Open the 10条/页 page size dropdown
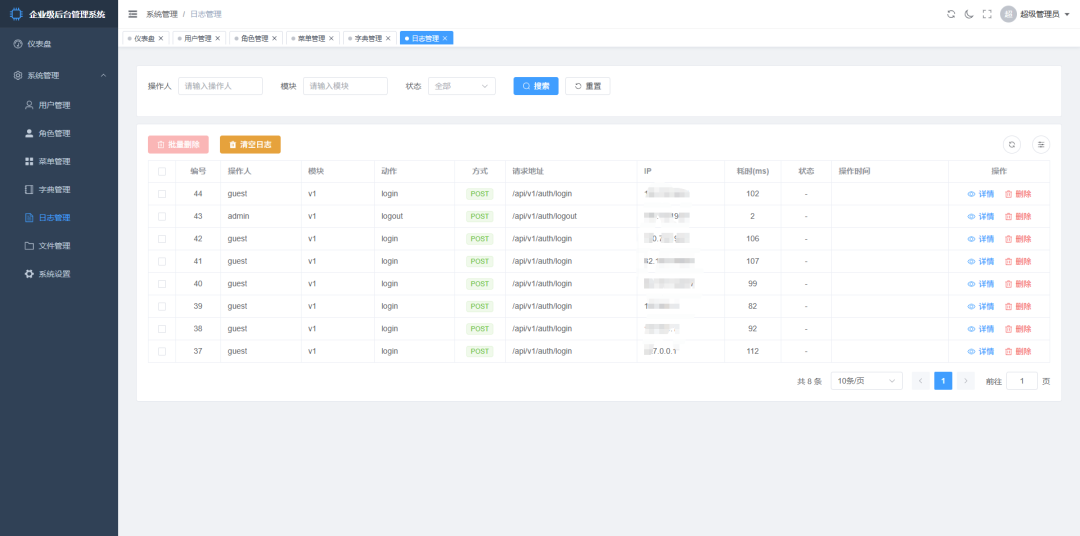Image resolution: width=1080 pixels, height=536 pixels. 866,381
